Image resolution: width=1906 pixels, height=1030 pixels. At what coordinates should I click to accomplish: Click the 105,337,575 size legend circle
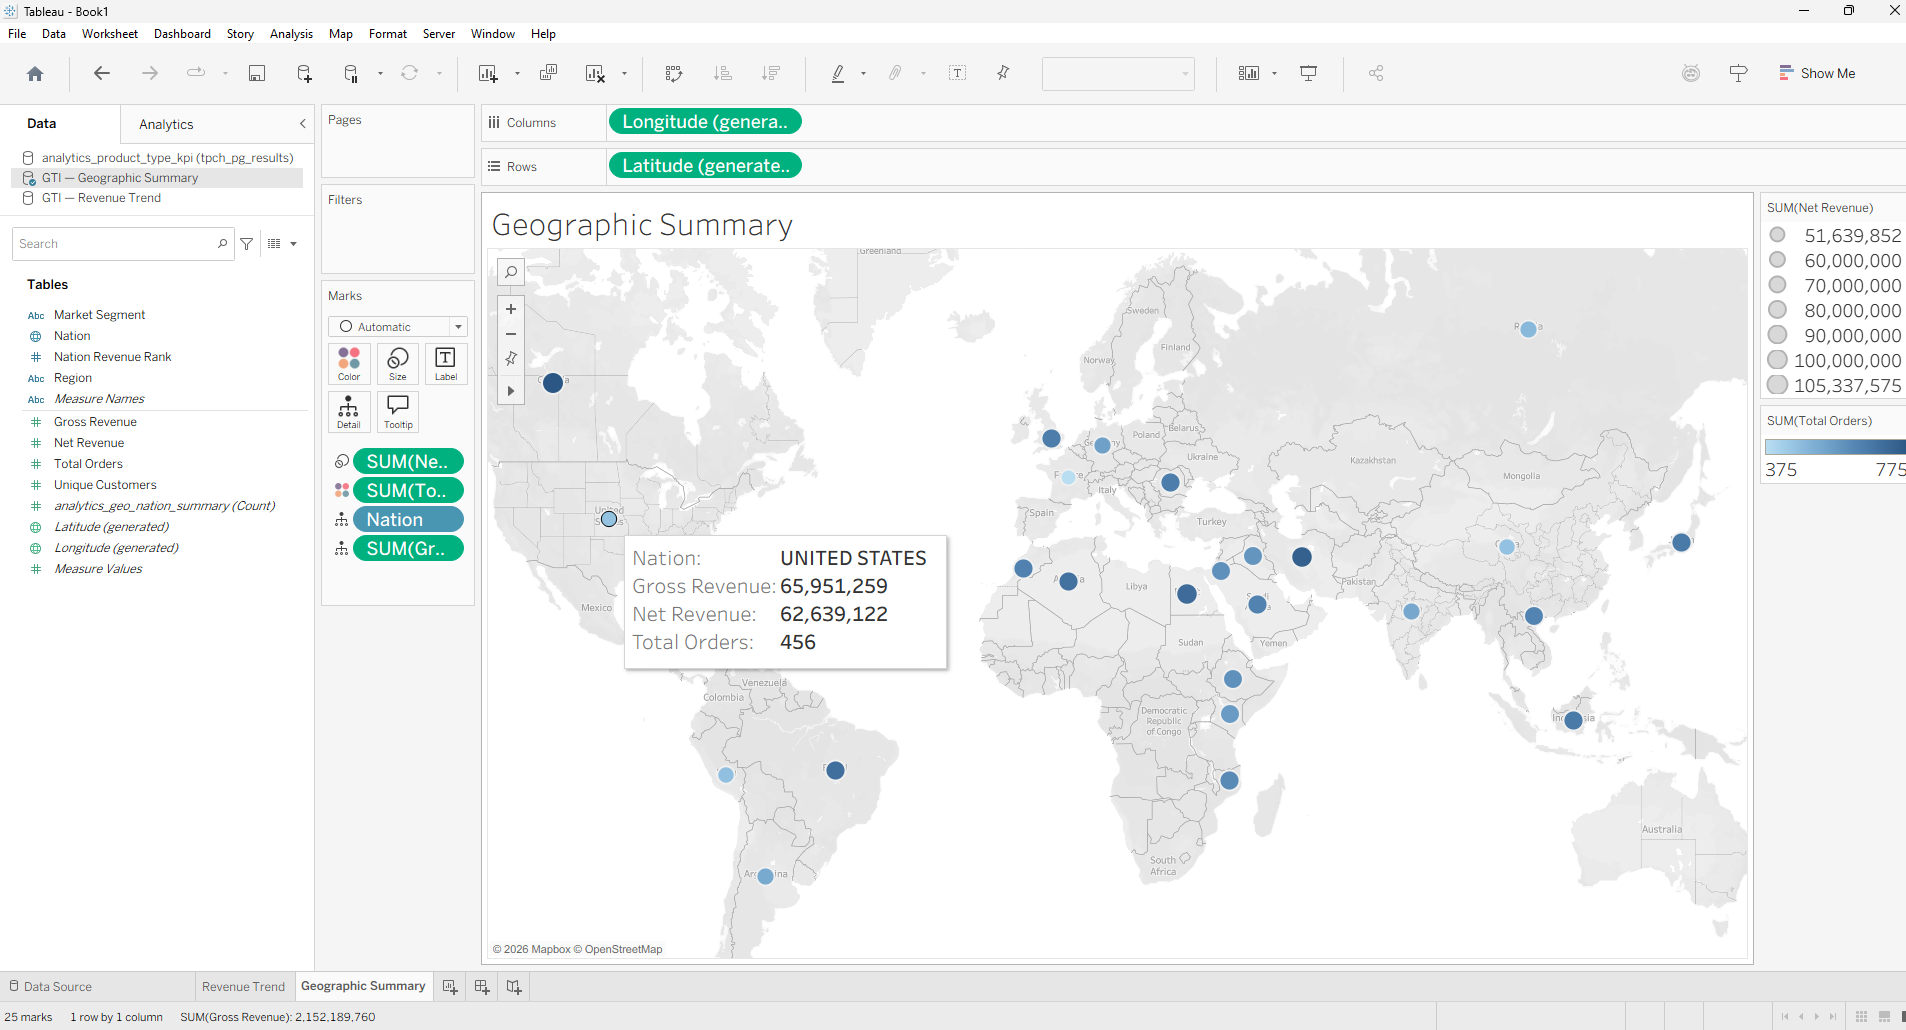[x=1777, y=385]
